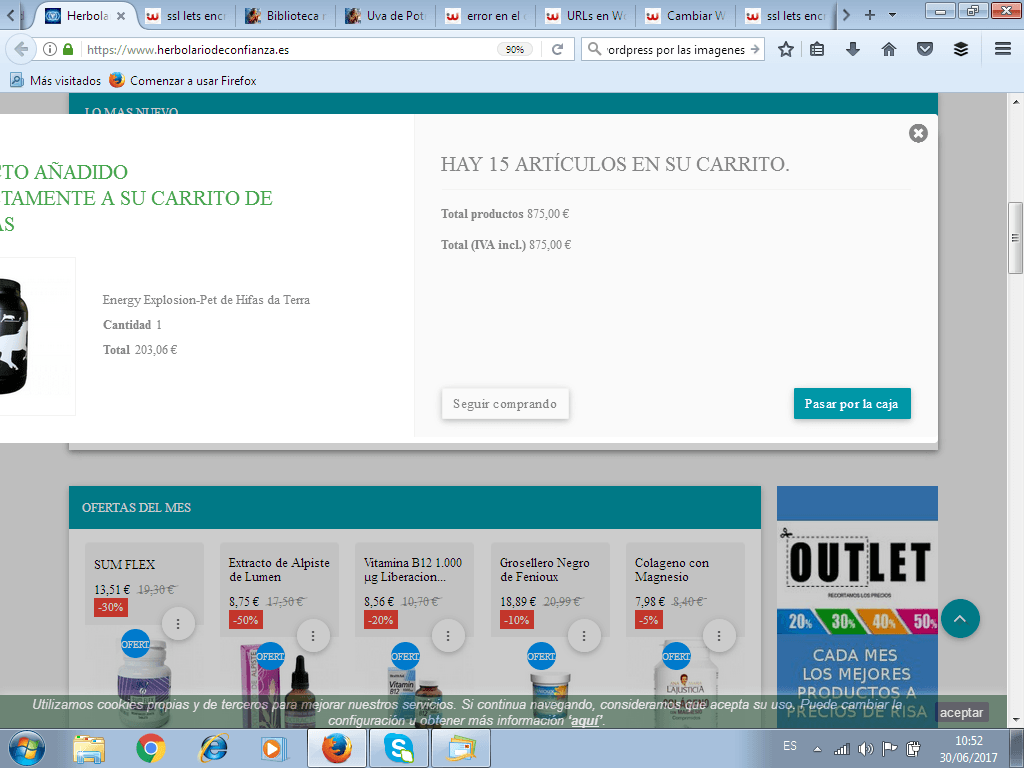
Task: Reset the 90% zoom indicator
Action: click(515, 50)
